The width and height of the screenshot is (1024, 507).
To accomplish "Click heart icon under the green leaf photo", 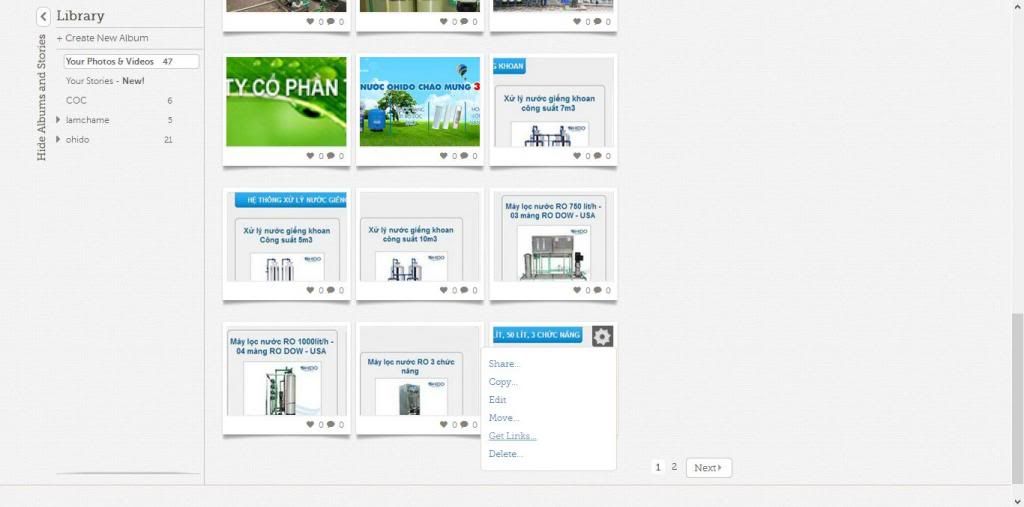I will 311,156.
